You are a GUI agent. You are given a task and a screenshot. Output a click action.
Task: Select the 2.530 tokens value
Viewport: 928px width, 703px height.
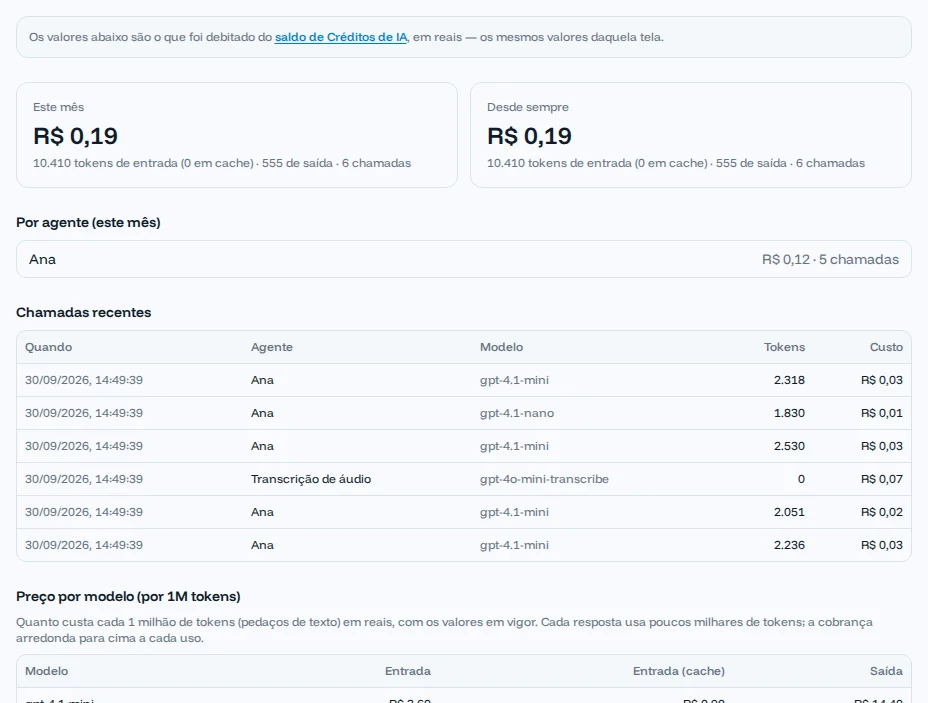(x=790, y=446)
